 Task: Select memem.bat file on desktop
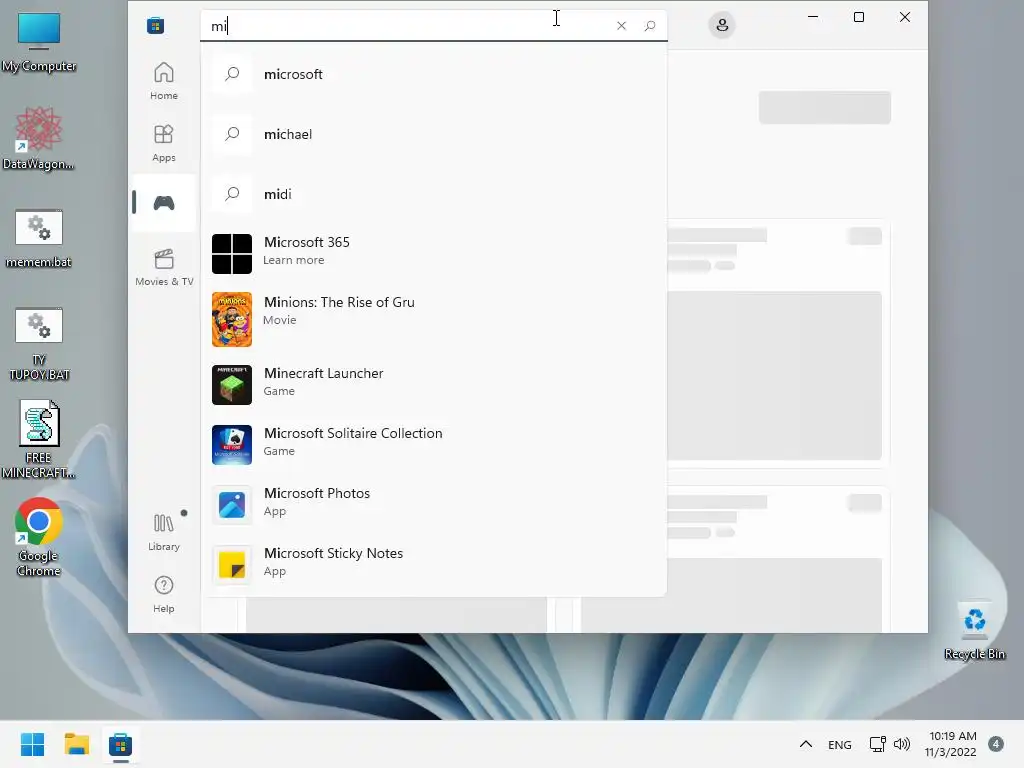(39, 239)
